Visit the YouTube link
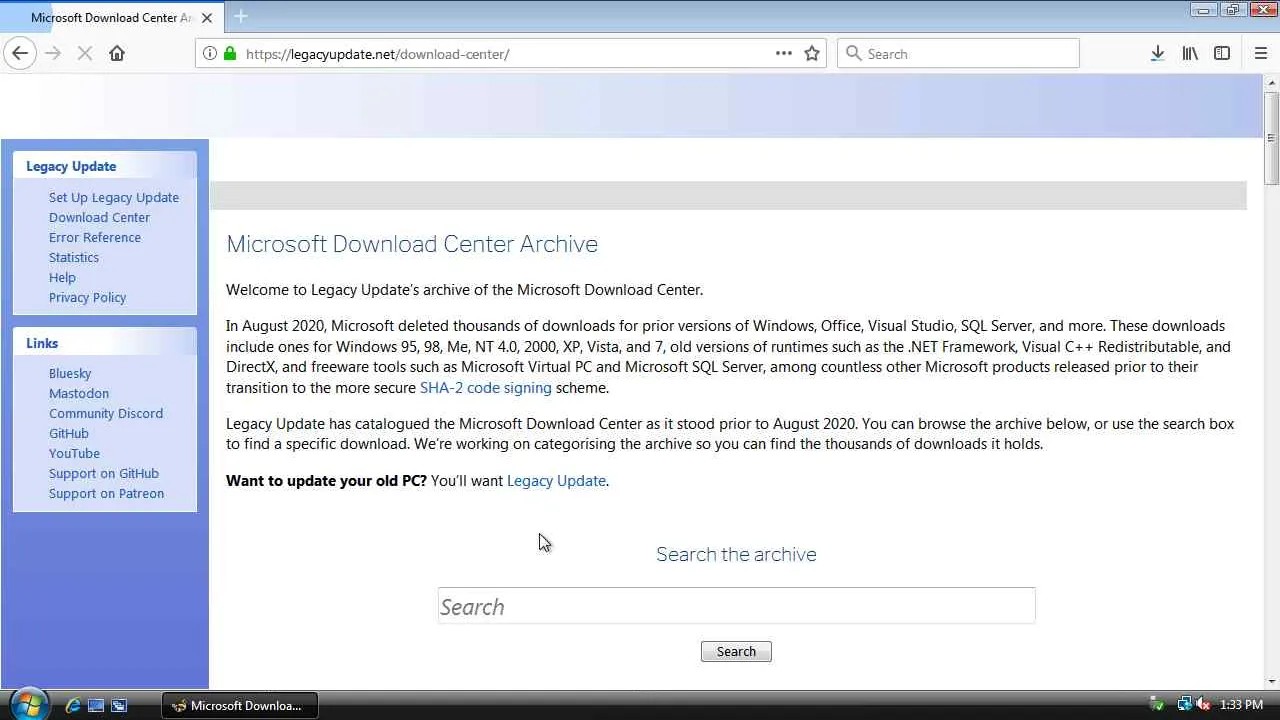The height and width of the screenshot is (720, 1280). tap(74, 453)
